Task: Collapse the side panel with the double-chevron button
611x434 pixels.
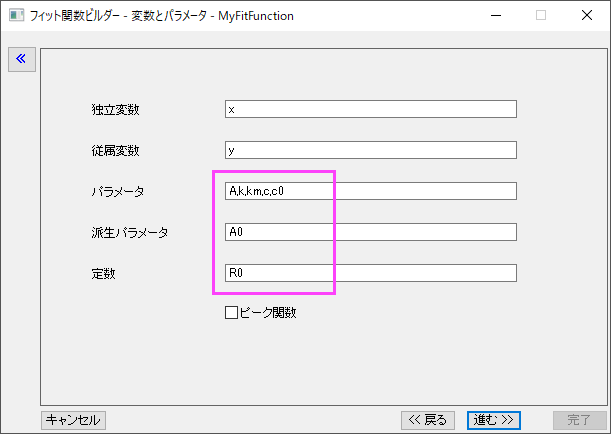Action: point(22,59)
